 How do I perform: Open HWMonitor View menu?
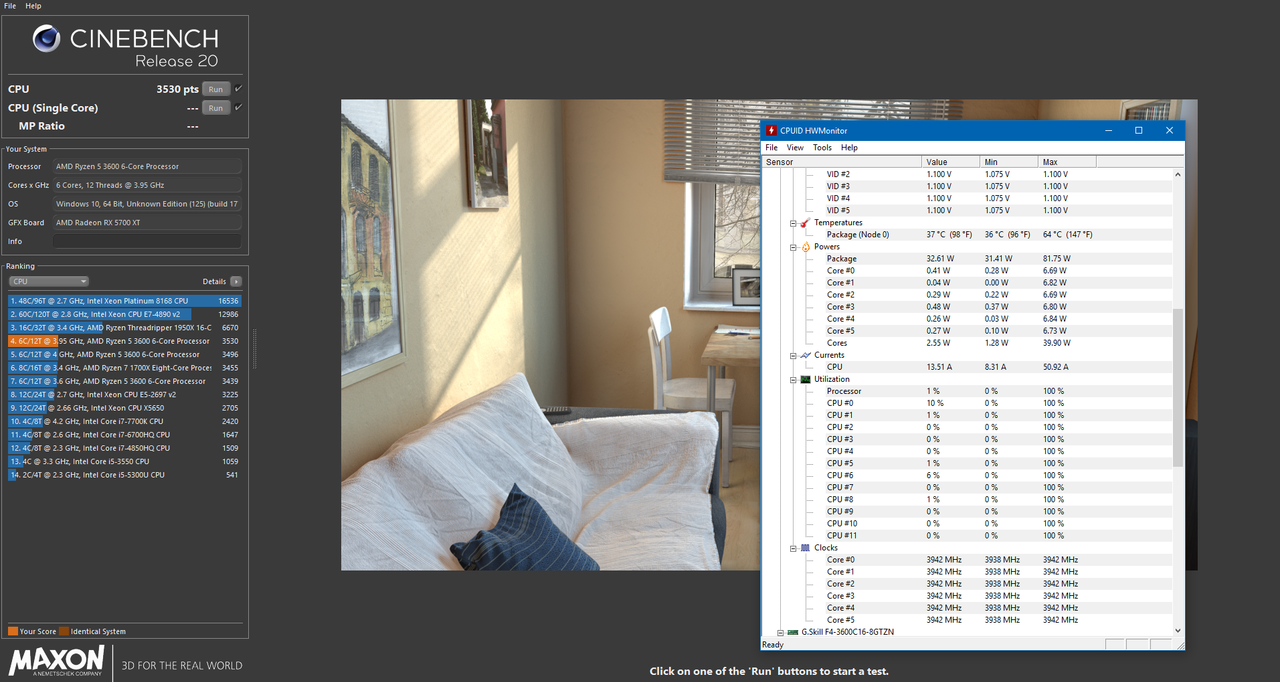coord(795,147)
